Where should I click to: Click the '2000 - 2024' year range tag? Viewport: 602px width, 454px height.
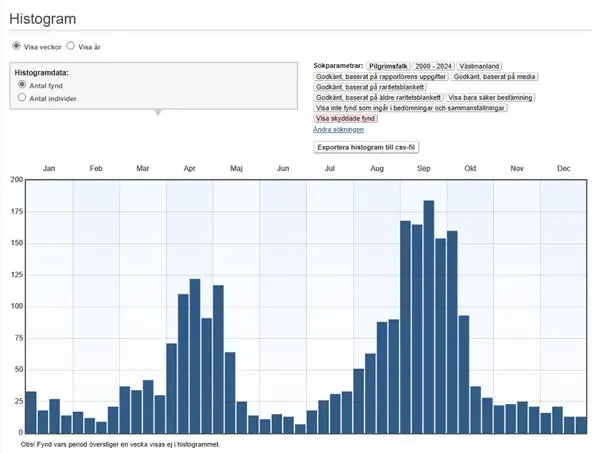tap(435, 66)
